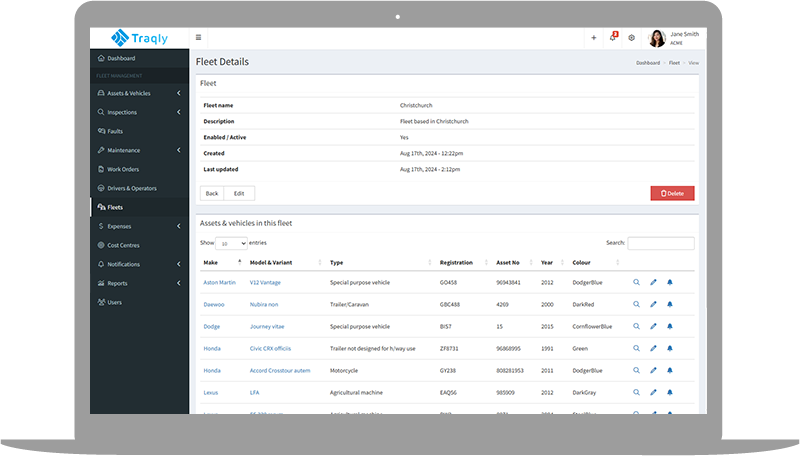View magnifier for Honda Civic CRX row
Viewport: 800px width, 456px height.
[636, 348]
